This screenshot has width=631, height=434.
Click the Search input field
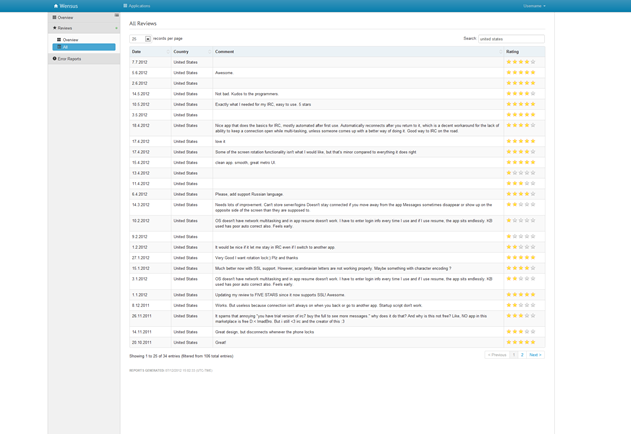pyautogui.click(x=510, y=39)
